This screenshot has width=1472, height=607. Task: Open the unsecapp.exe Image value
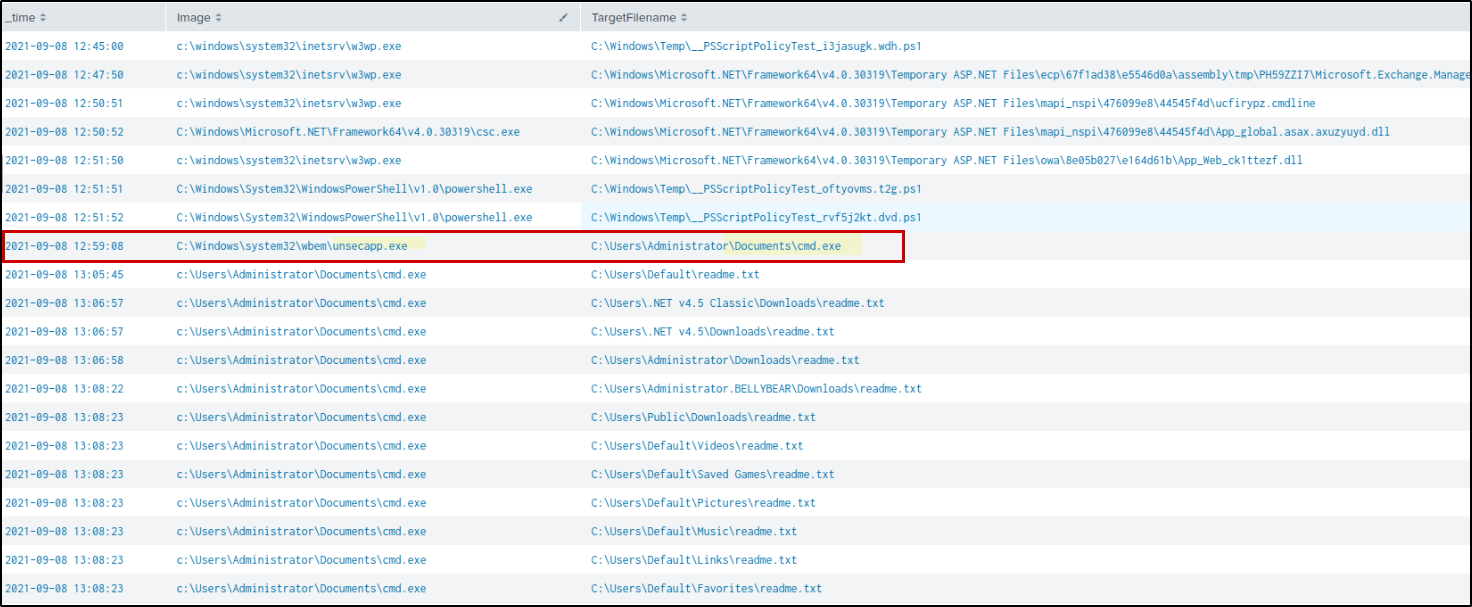(292, 246)
